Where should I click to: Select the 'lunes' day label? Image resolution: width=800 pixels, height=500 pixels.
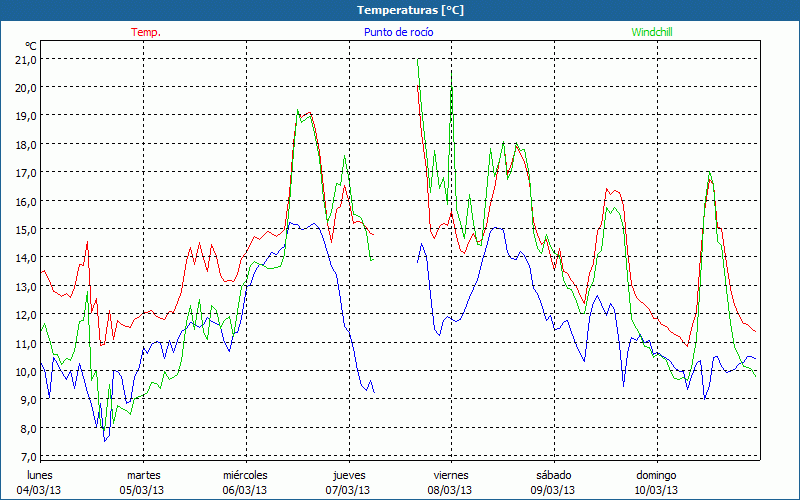[40, 475]
